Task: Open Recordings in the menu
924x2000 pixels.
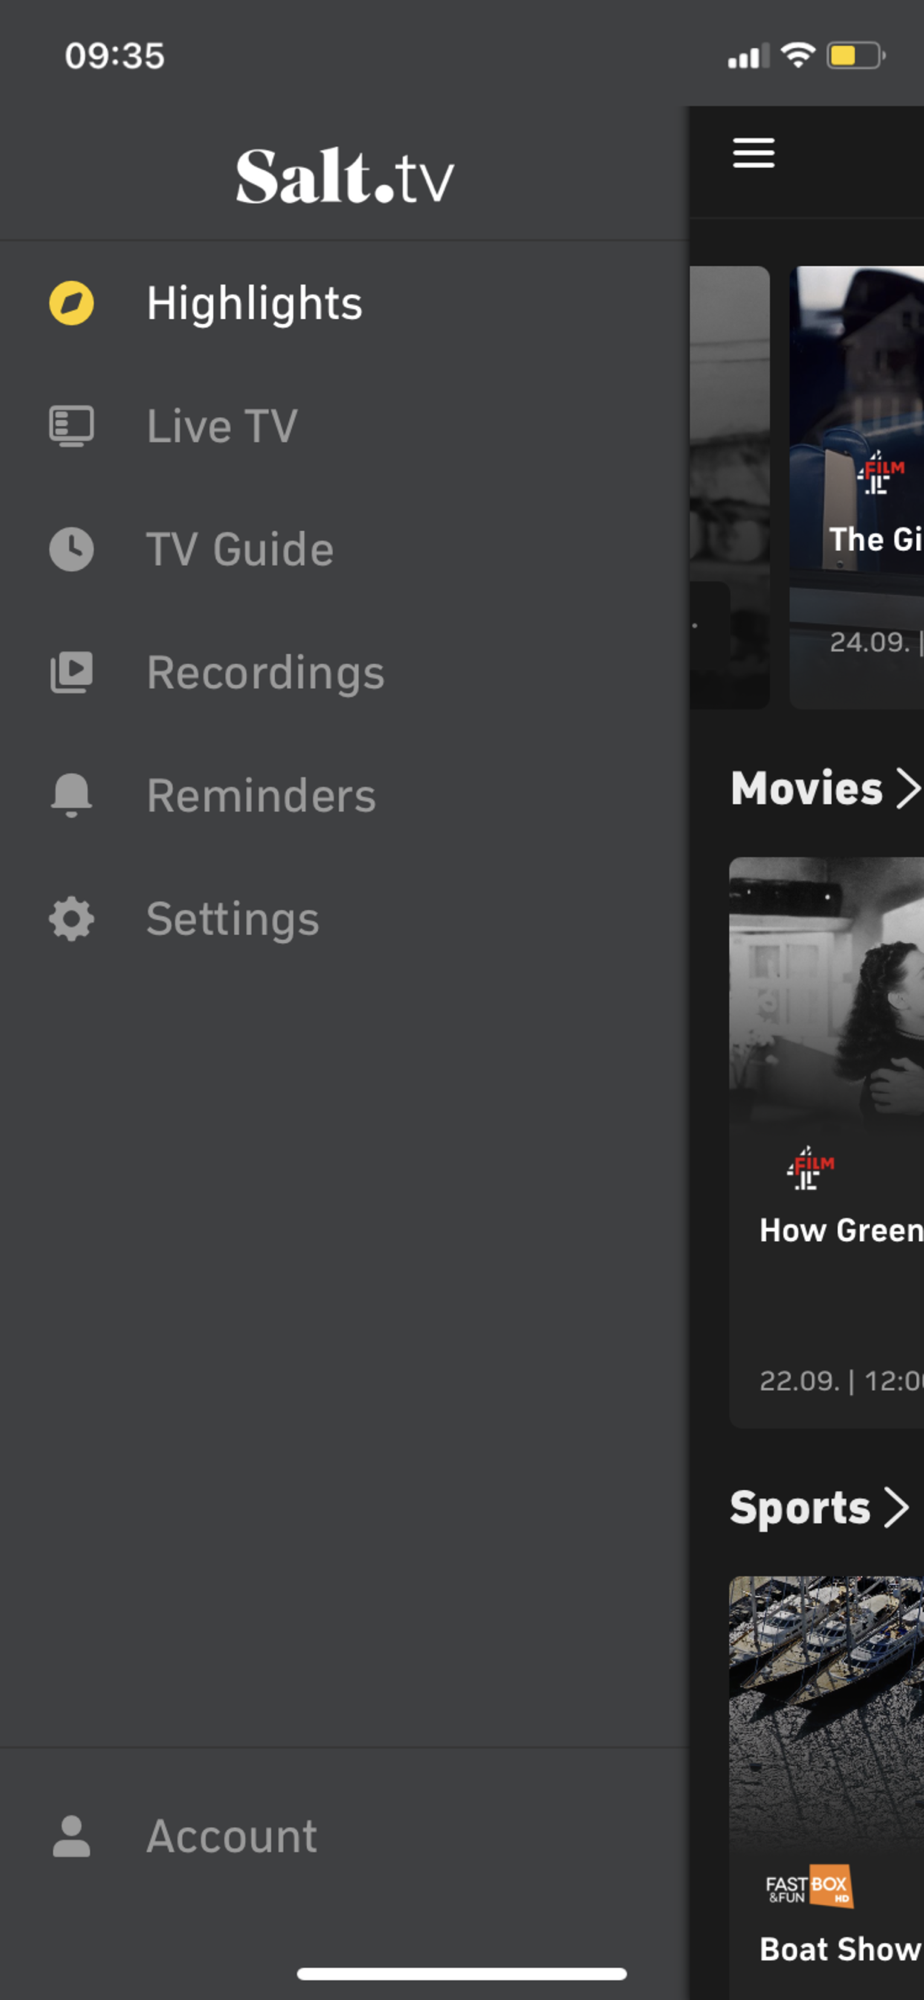Action: tap(344, 672)
